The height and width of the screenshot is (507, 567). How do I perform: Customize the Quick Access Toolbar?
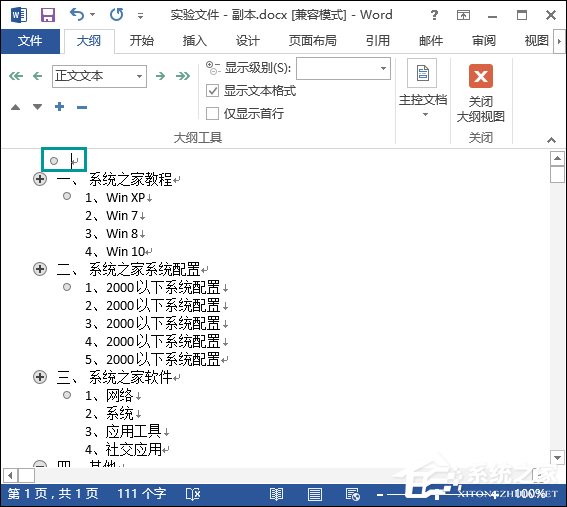click(140, 16)
